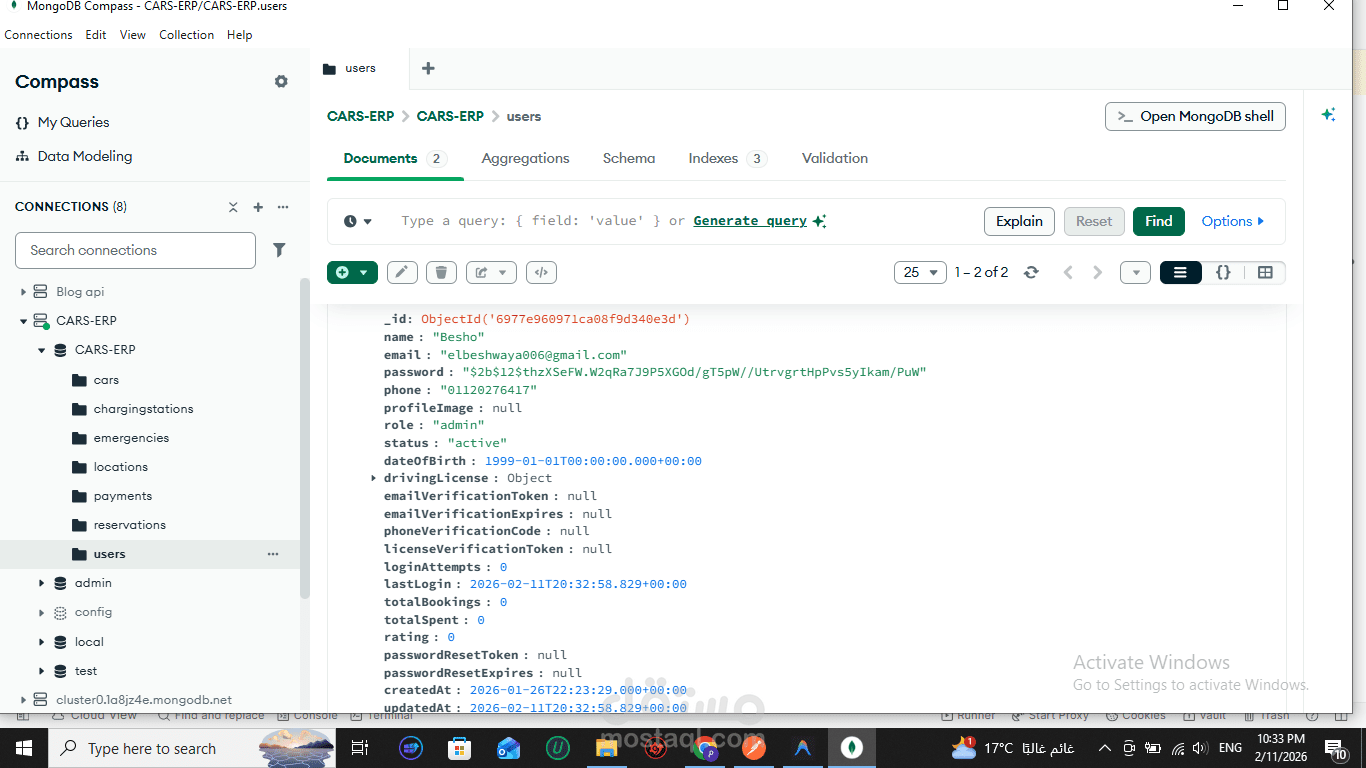
Task: Open users collection options ellipsis
Action: [x=273, y=554]
